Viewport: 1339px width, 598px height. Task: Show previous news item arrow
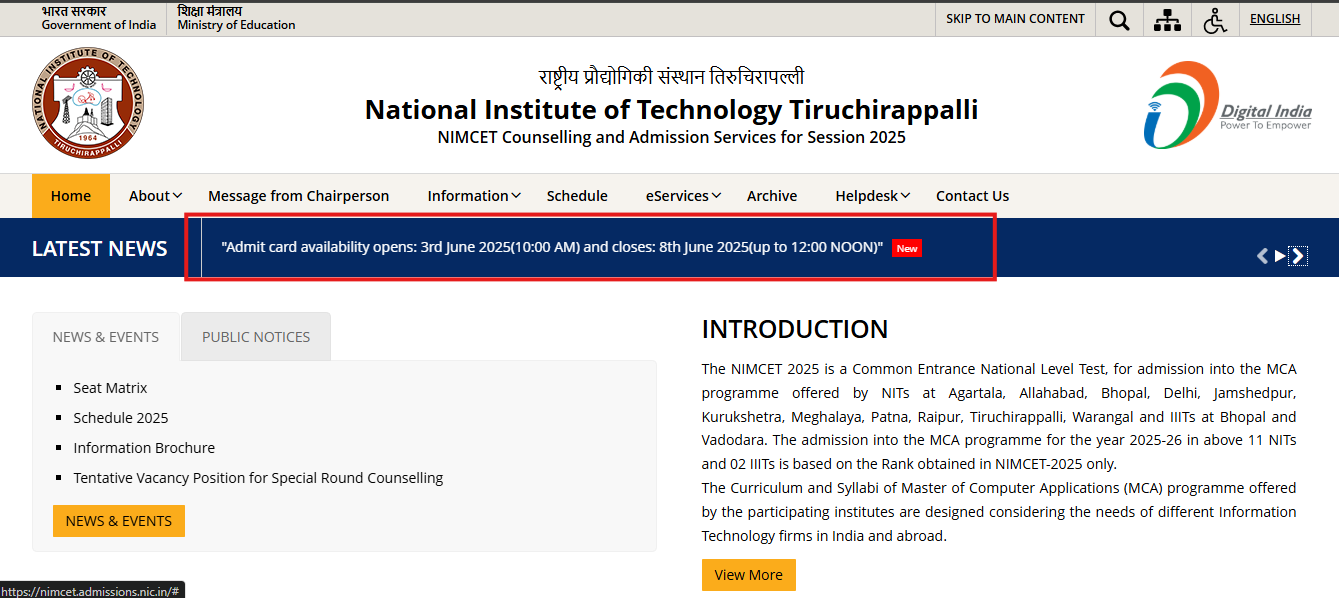coord(1262,256)
